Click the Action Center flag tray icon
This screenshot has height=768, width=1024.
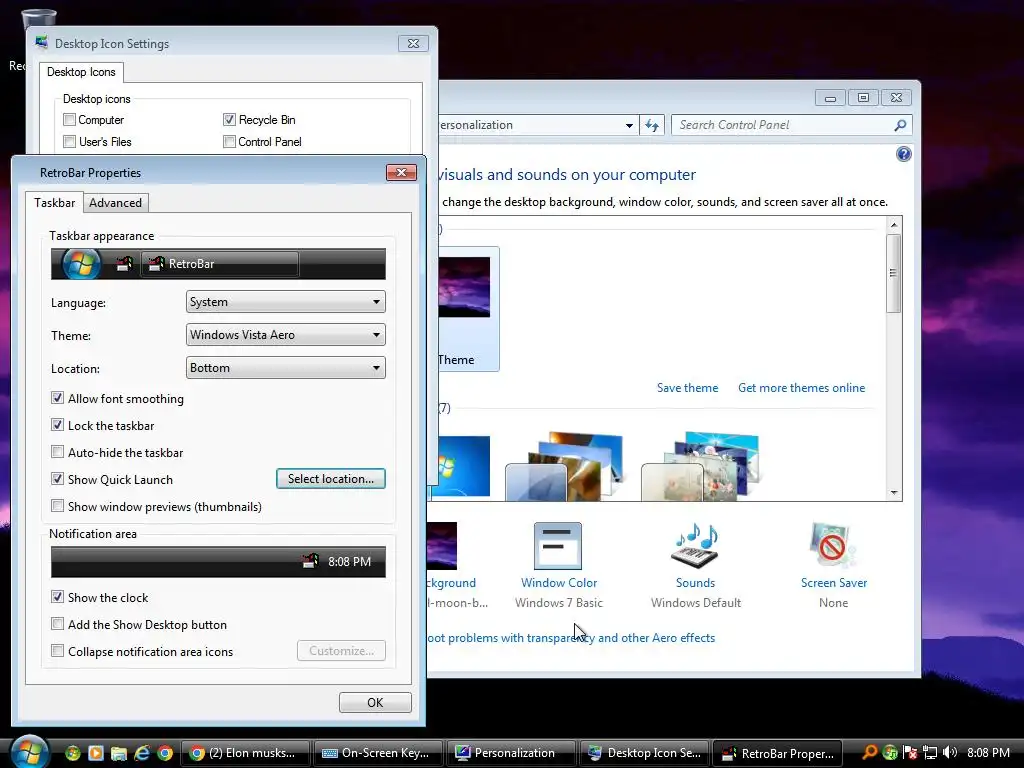click(x=910, y=752)
